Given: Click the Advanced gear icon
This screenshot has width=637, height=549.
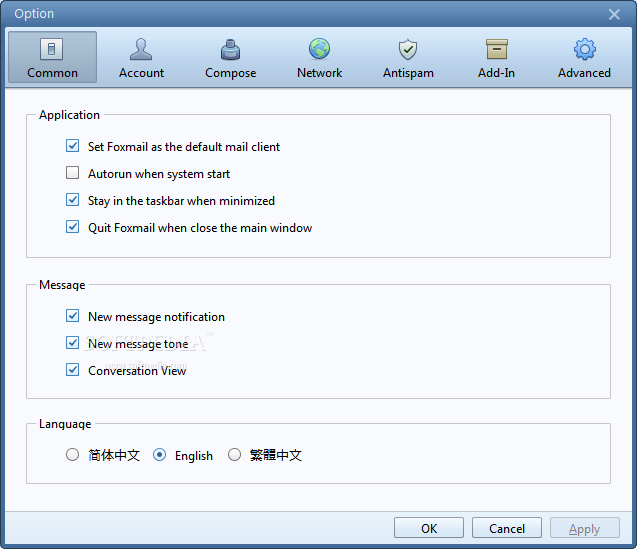Looking at the screenshot, I should point(585,49).
